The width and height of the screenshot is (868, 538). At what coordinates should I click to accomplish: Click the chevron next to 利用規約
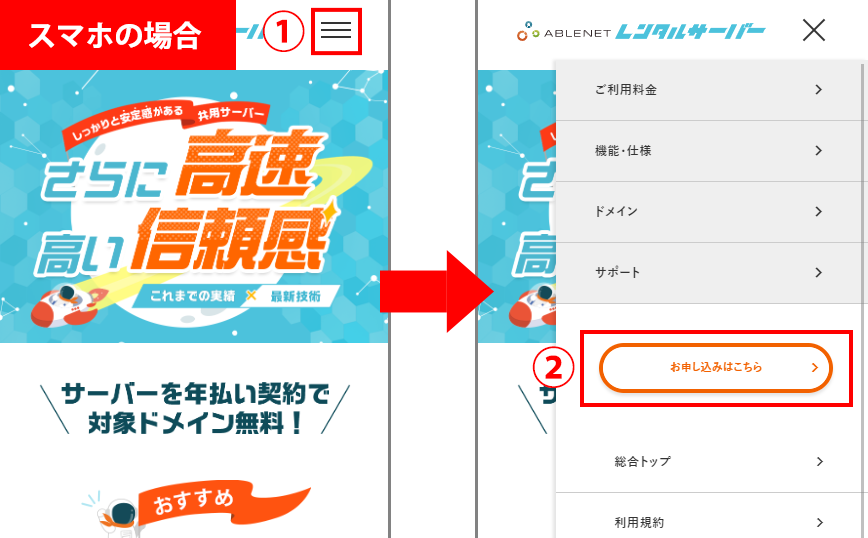820,523
